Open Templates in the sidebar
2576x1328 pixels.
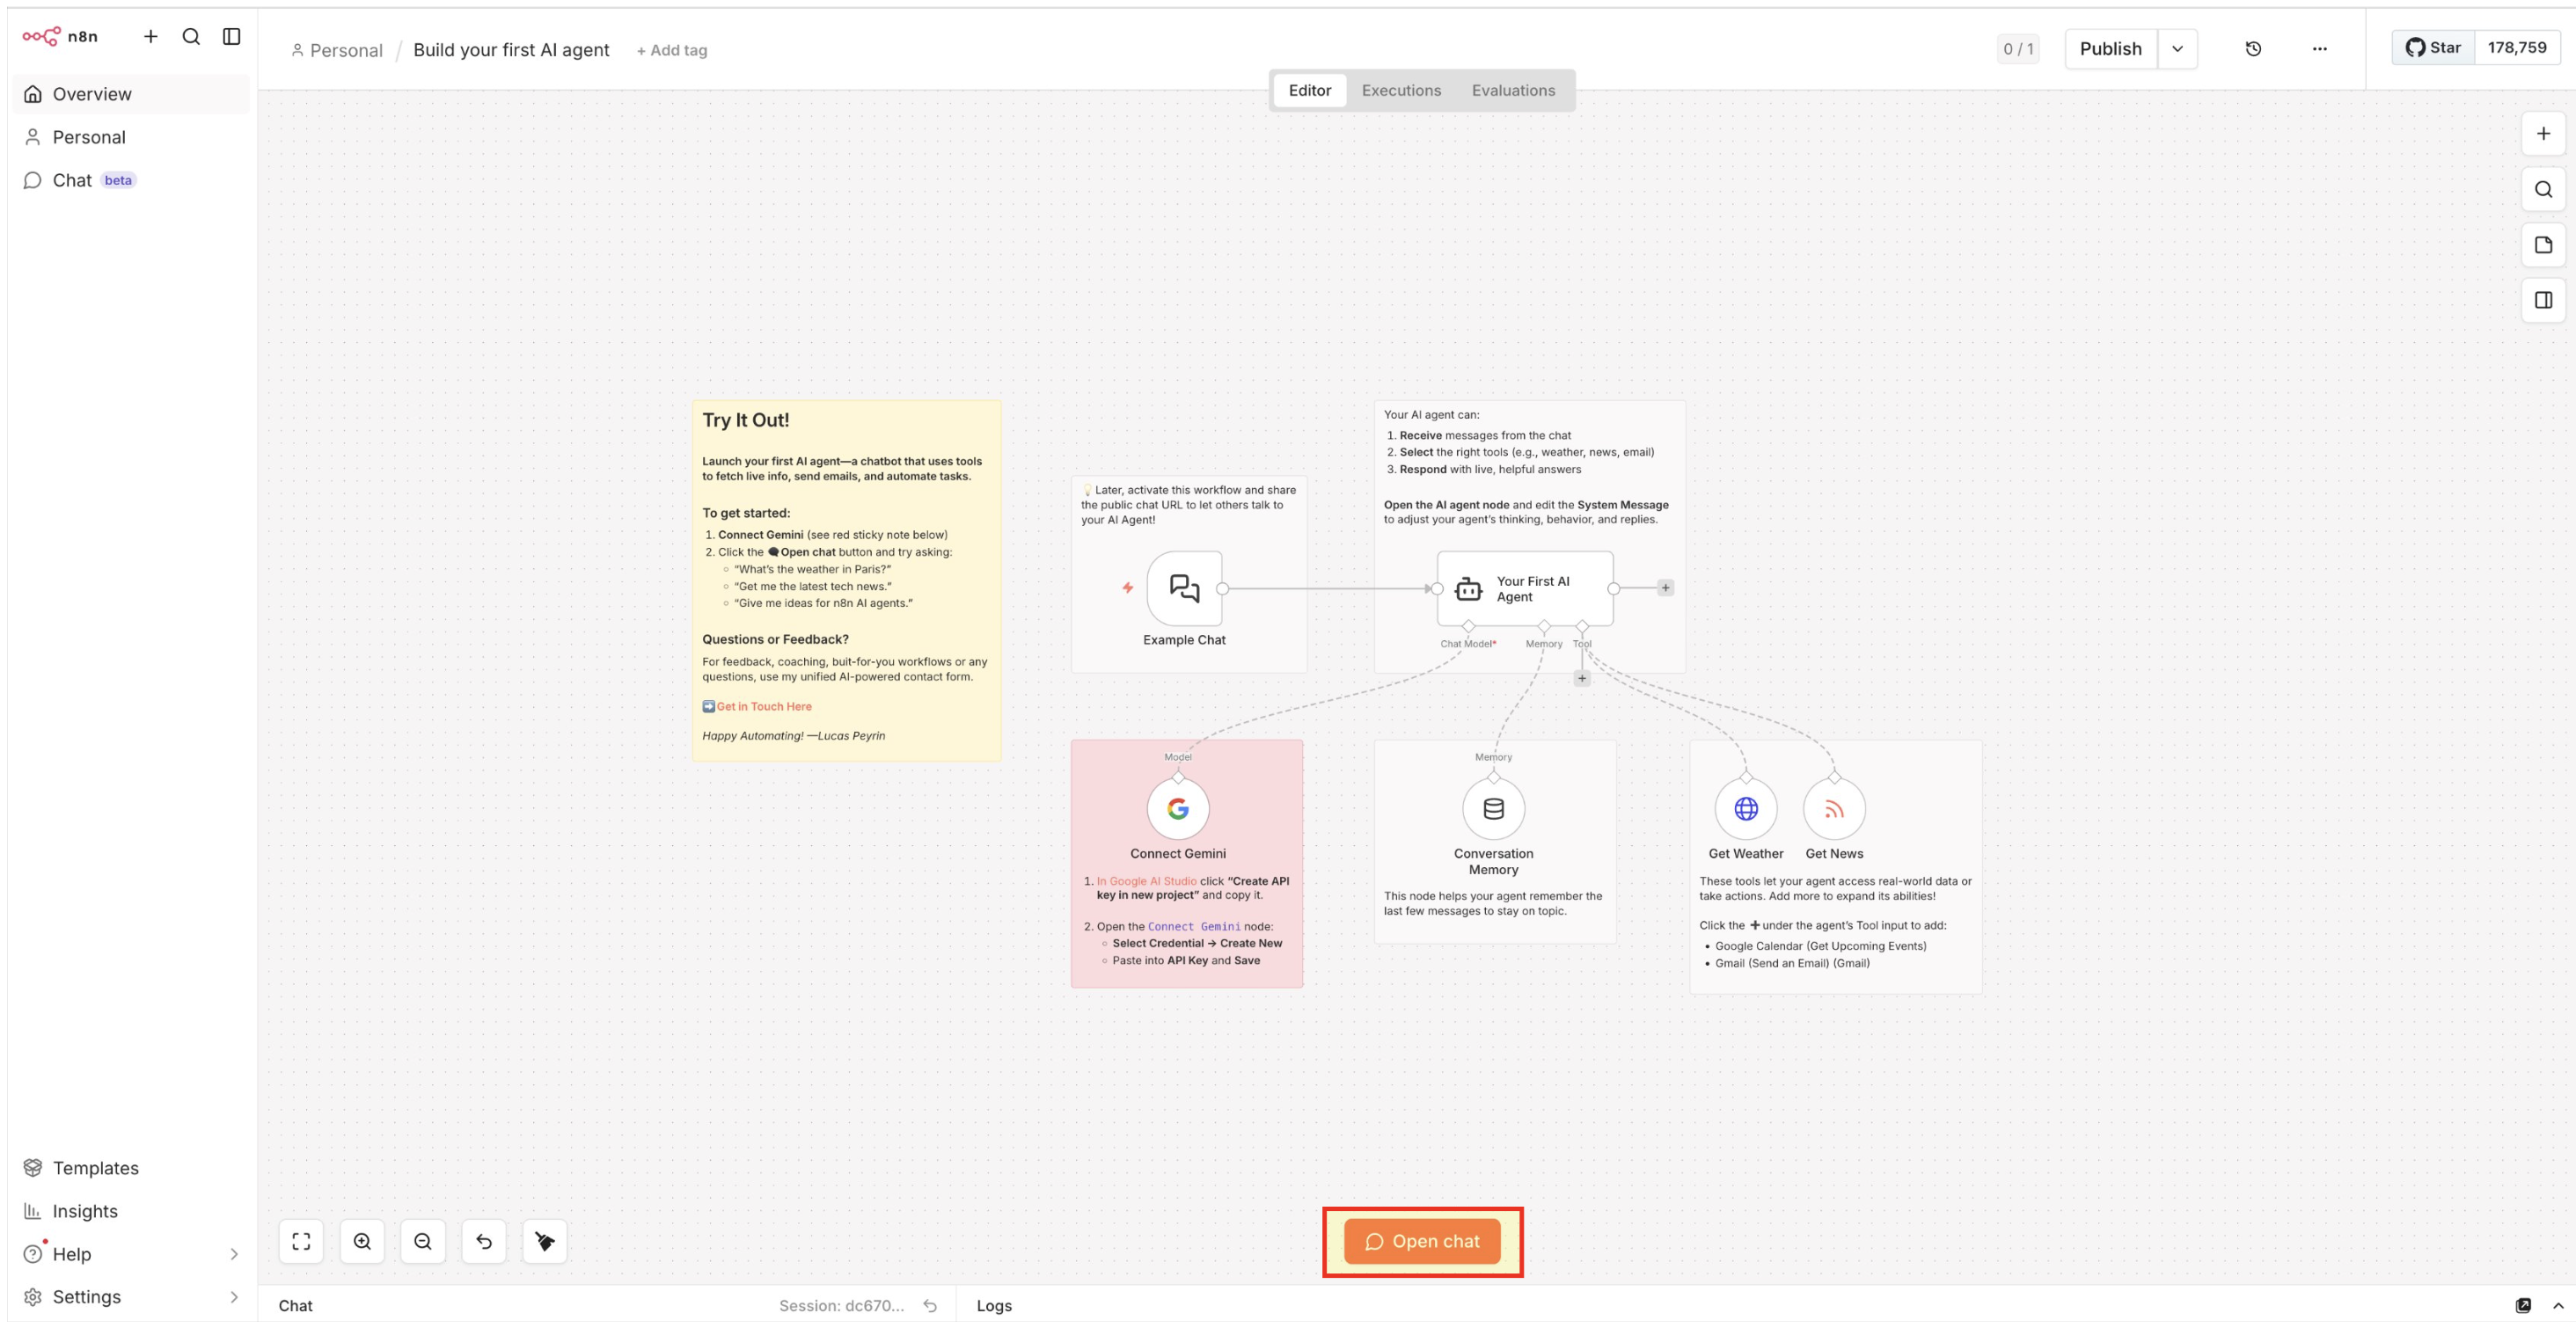coord(131,1168)
